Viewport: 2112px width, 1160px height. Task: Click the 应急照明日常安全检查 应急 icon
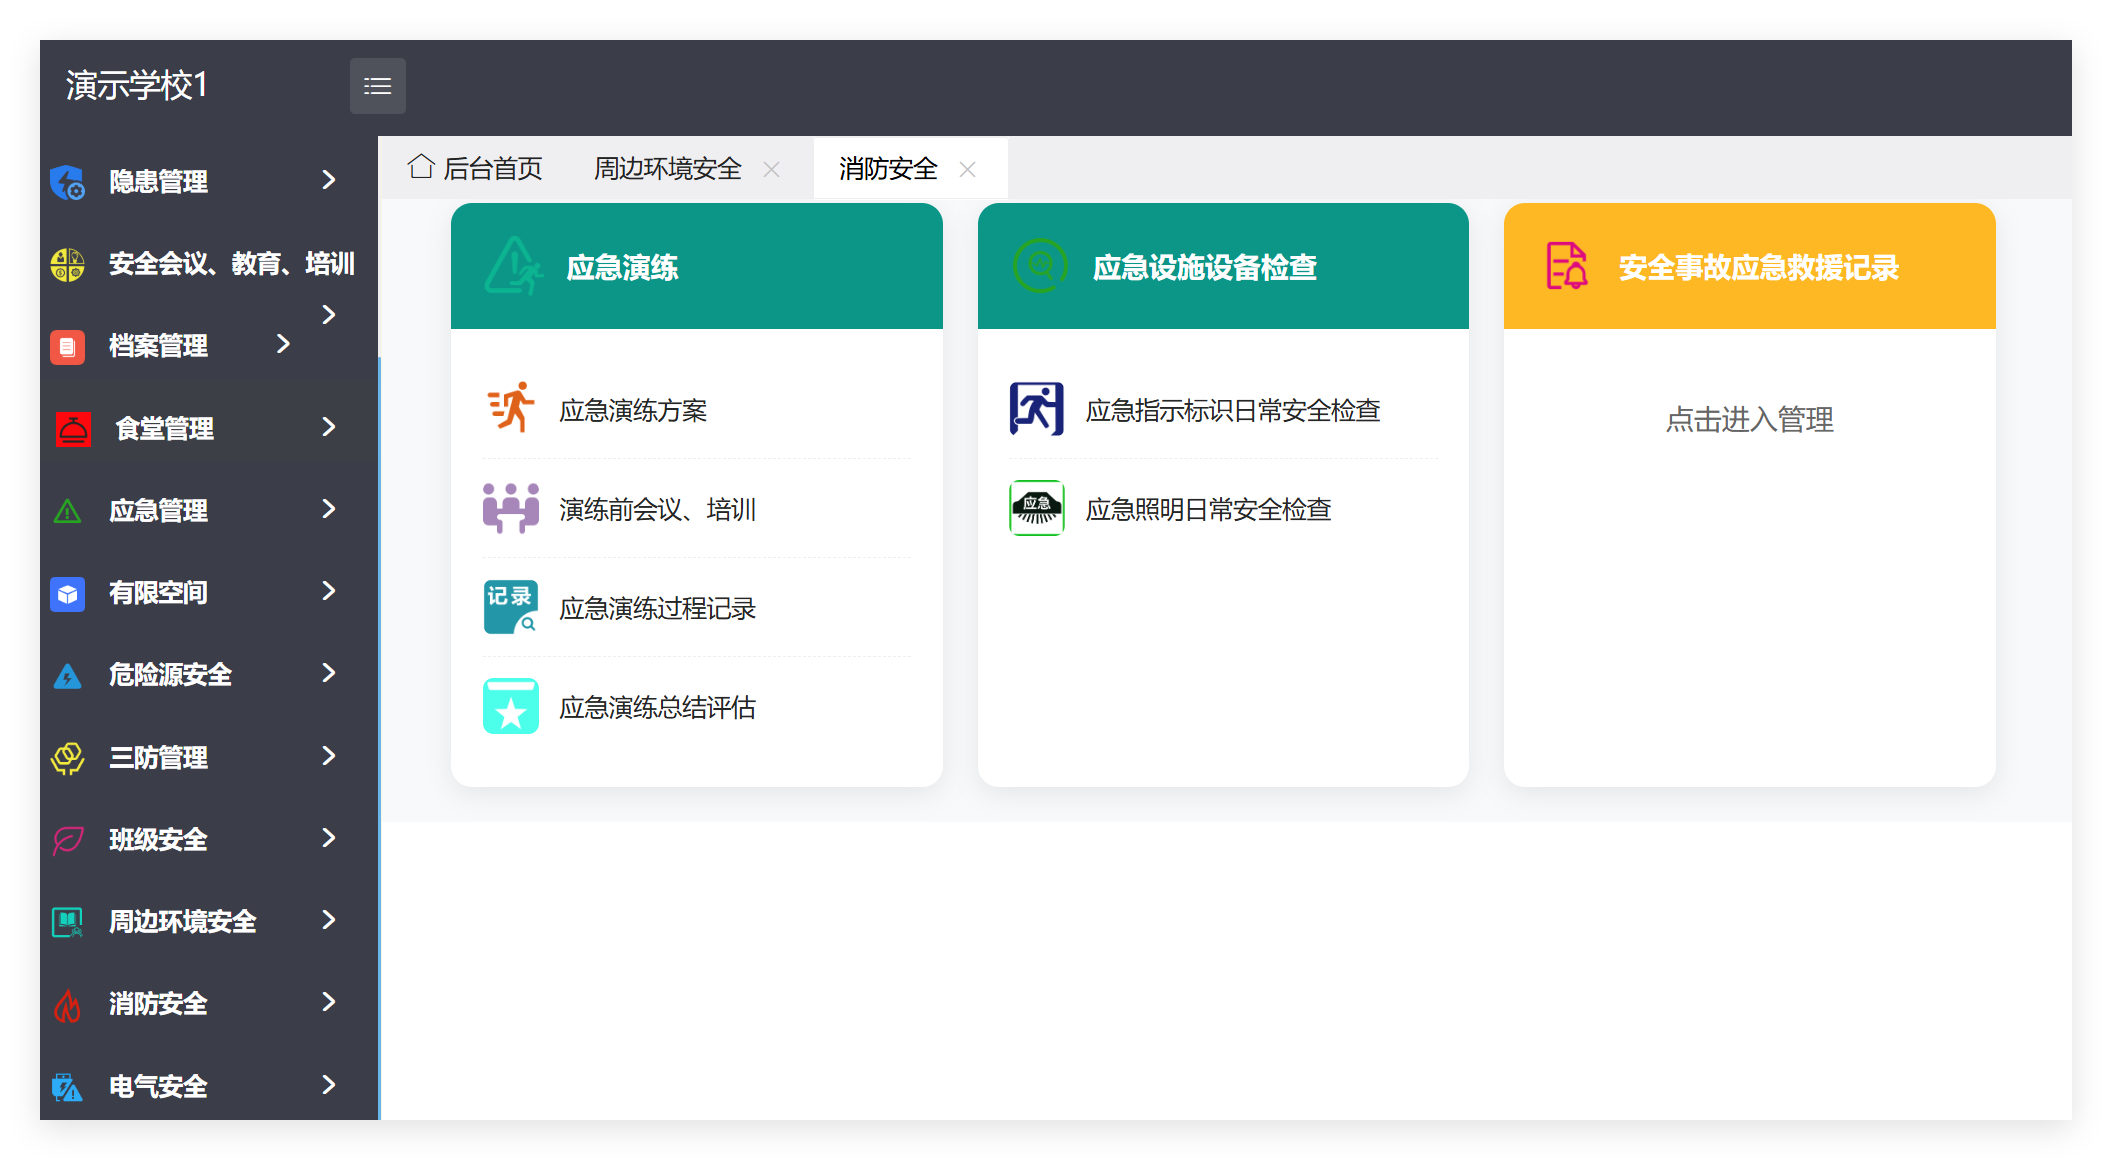(1037, 508)
